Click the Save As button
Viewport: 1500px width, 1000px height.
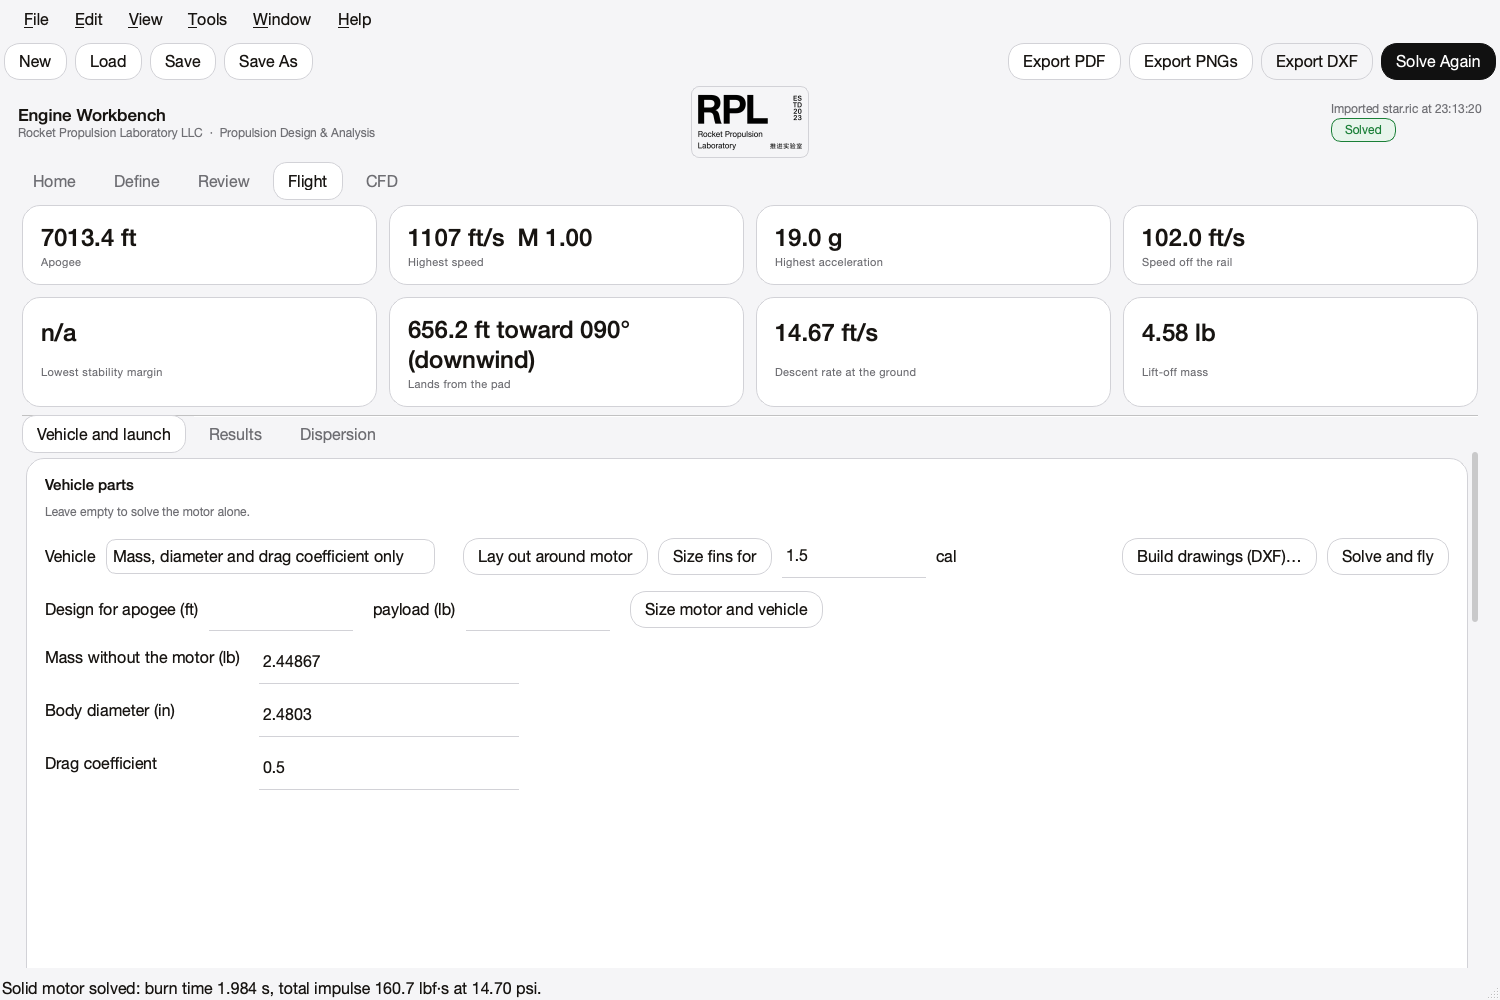coord(268,61)
